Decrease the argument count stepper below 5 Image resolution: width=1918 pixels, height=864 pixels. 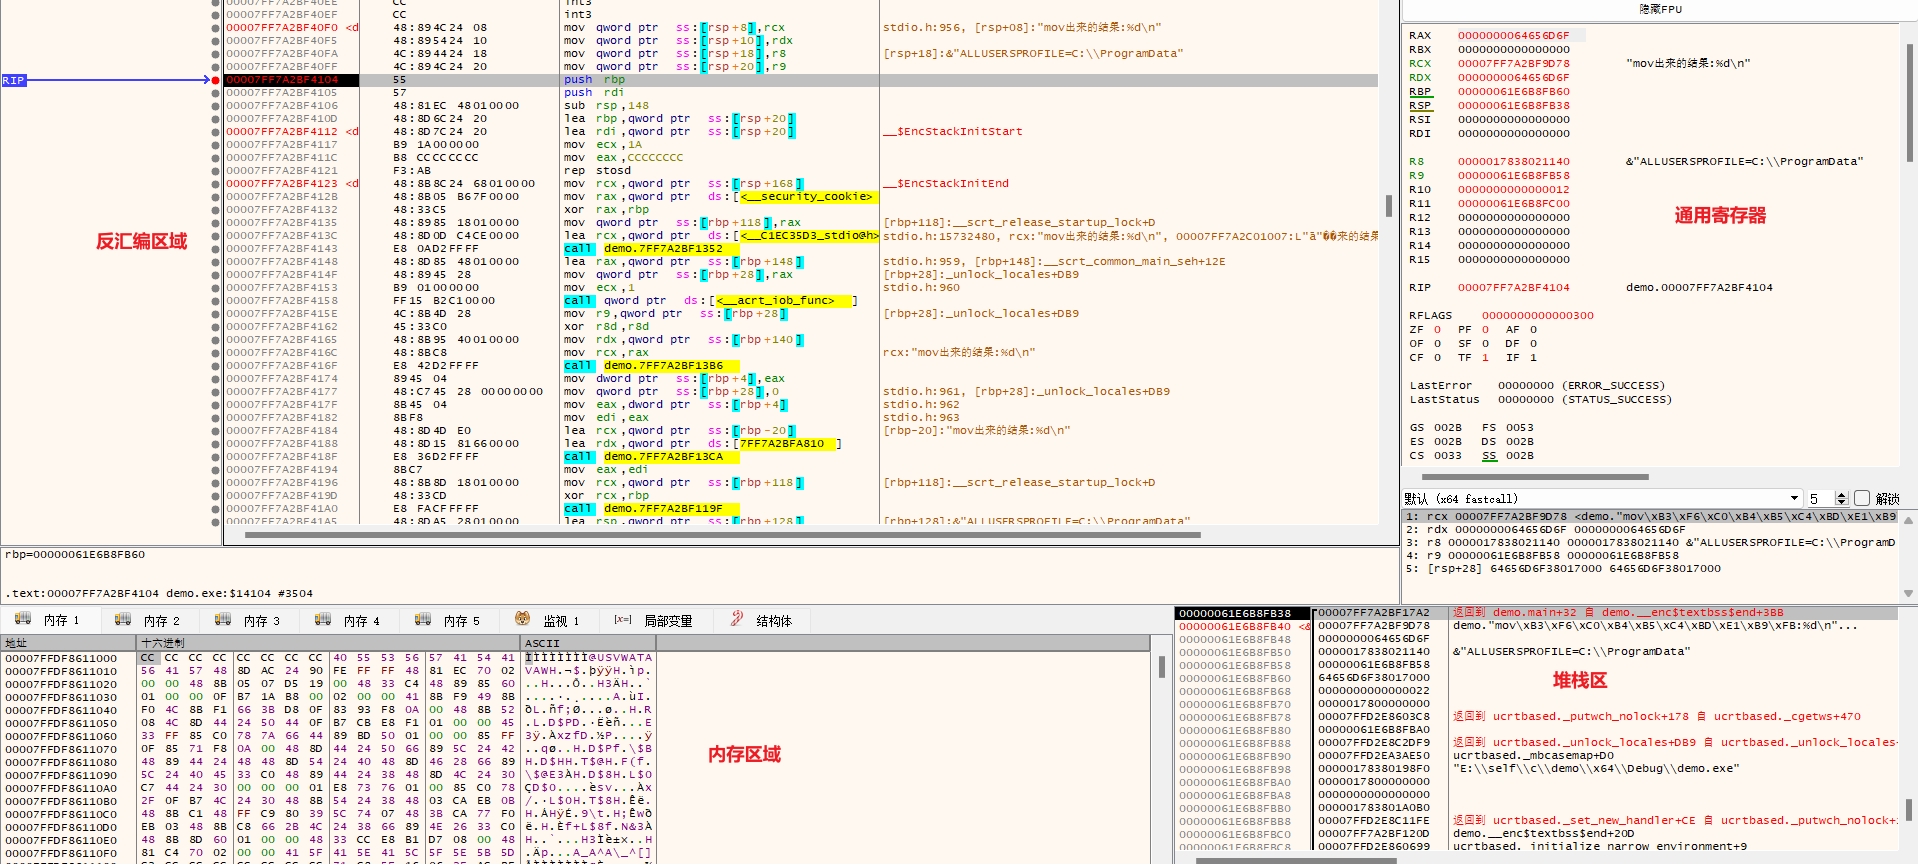(x=1842, y=502)
